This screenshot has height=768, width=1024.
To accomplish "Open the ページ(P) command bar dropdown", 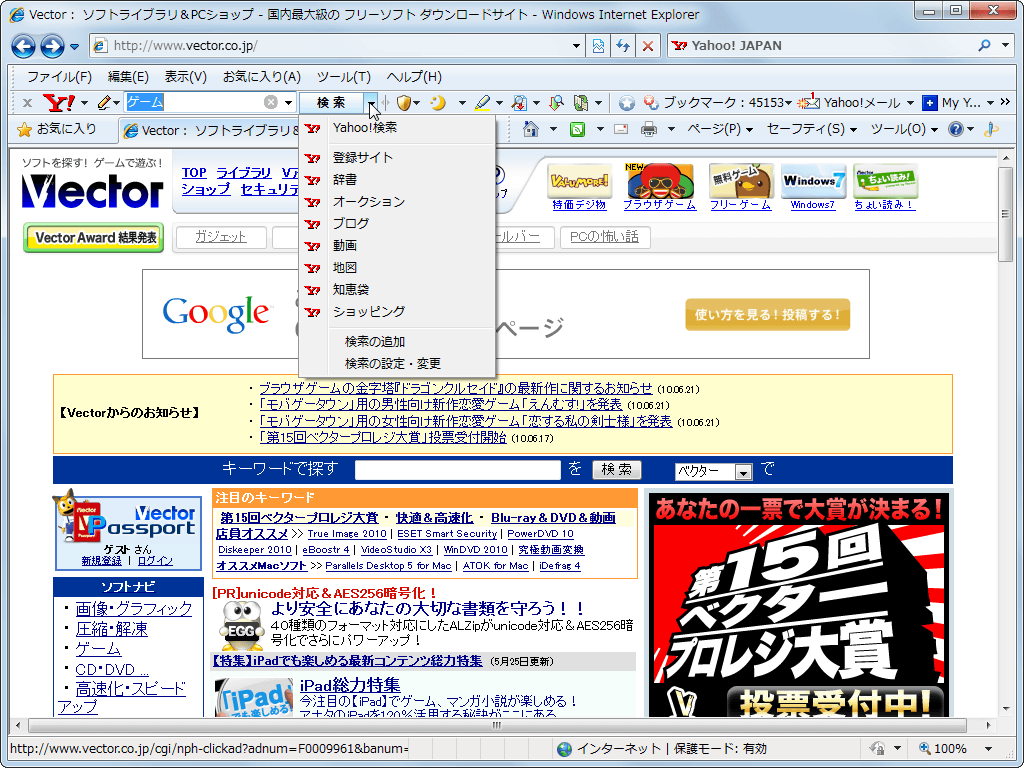I will pos(720,129).
